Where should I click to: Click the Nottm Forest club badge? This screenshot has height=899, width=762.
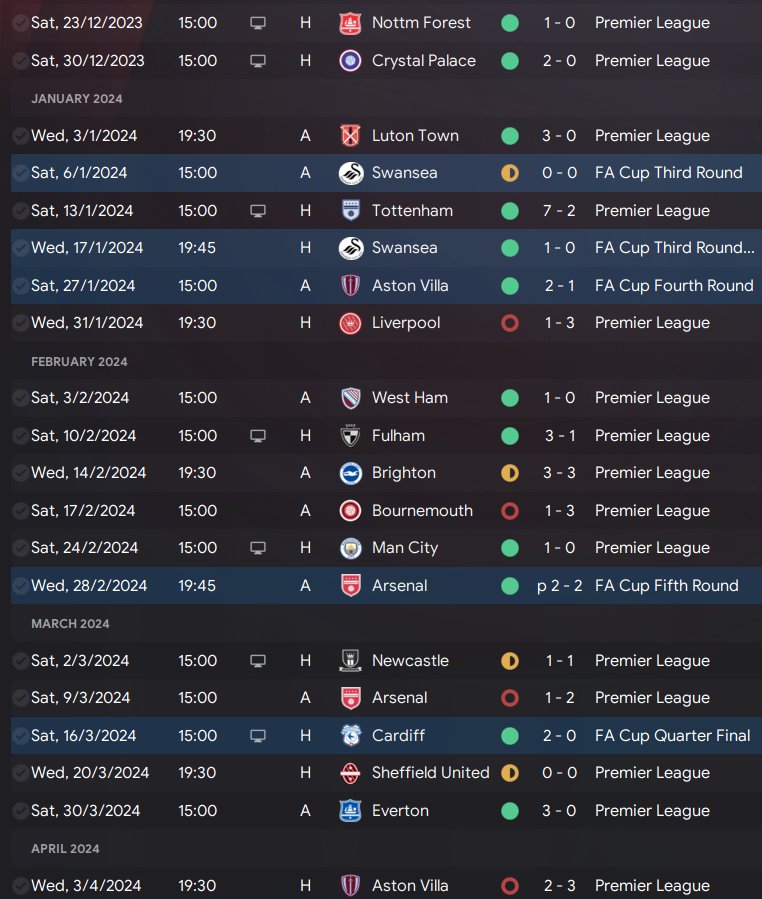(350, 23)
